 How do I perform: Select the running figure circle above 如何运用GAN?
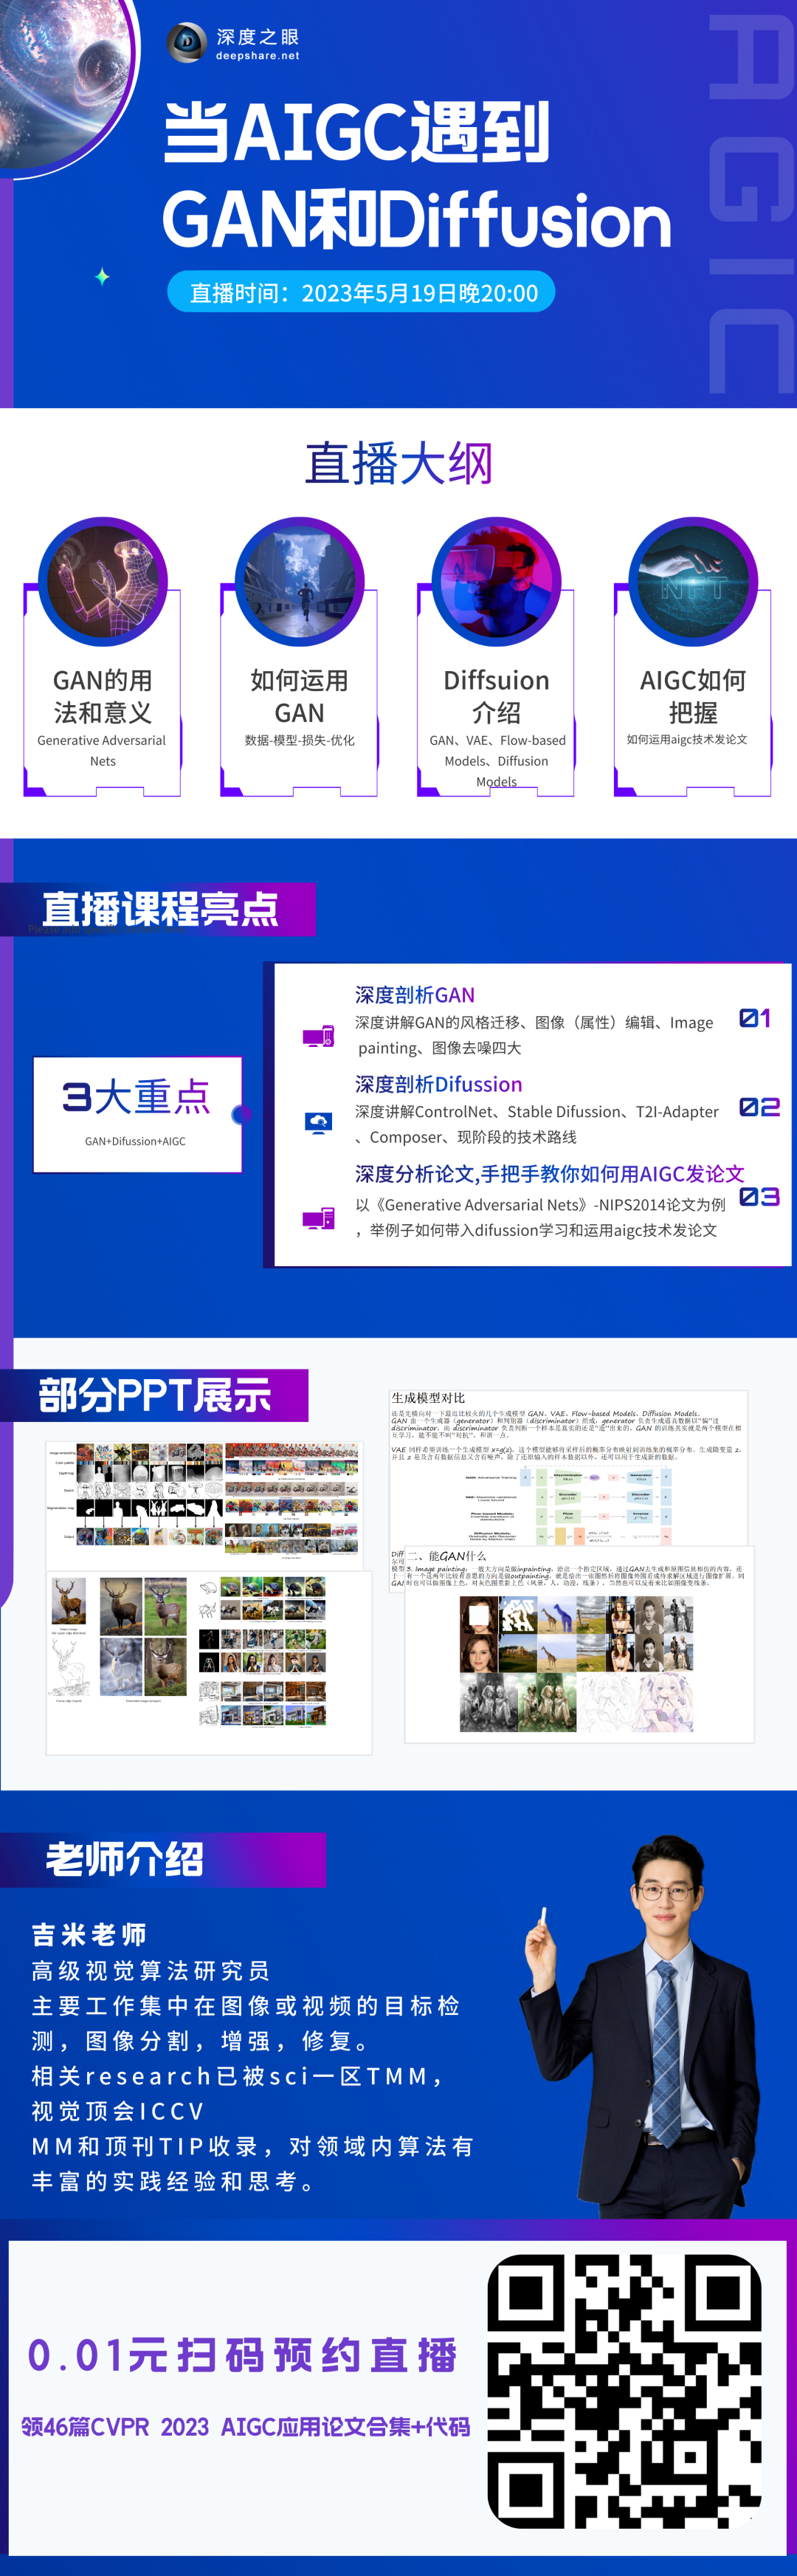click(299, 581)
